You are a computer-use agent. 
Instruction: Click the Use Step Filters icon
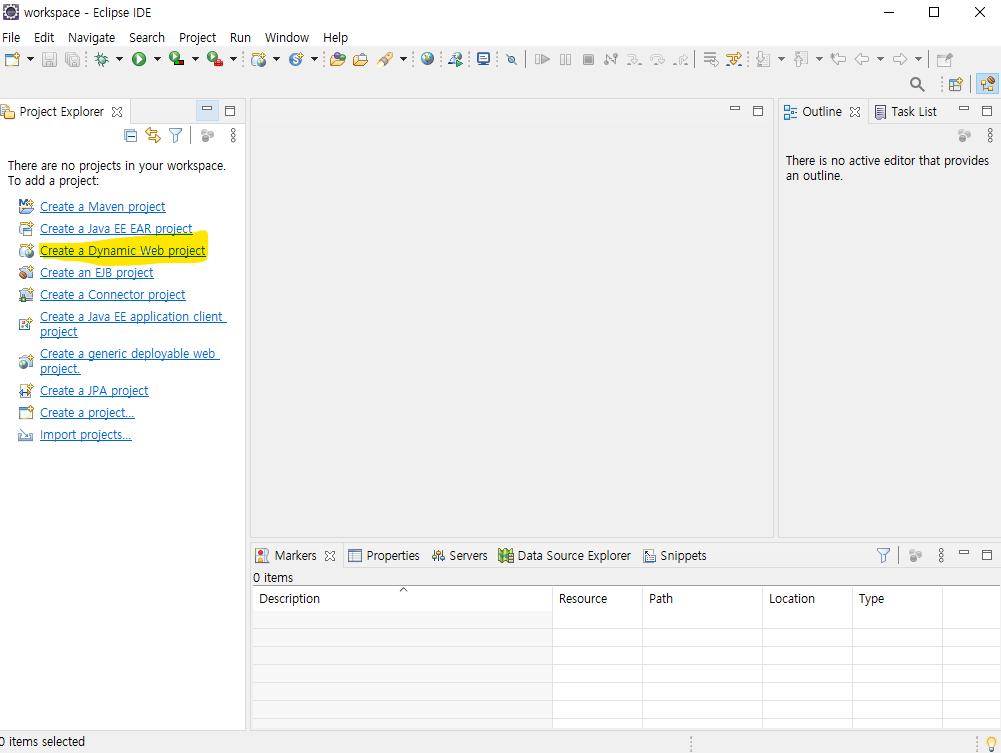click(734, 59)
